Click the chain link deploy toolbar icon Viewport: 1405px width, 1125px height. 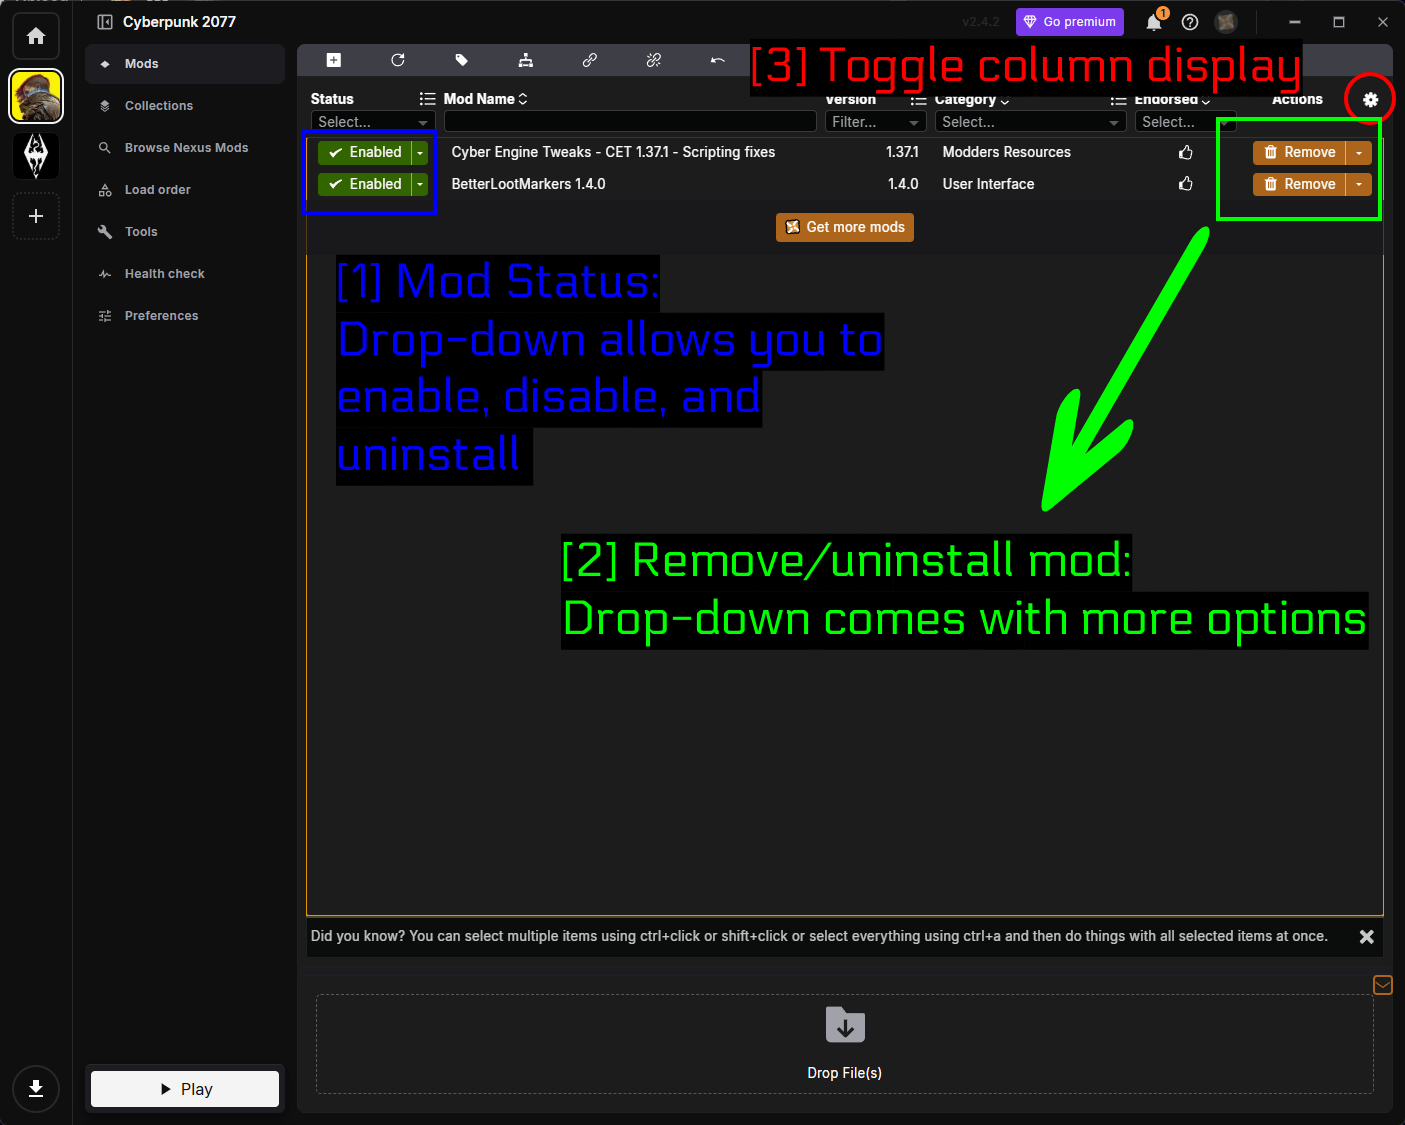[x=590, y=60]
